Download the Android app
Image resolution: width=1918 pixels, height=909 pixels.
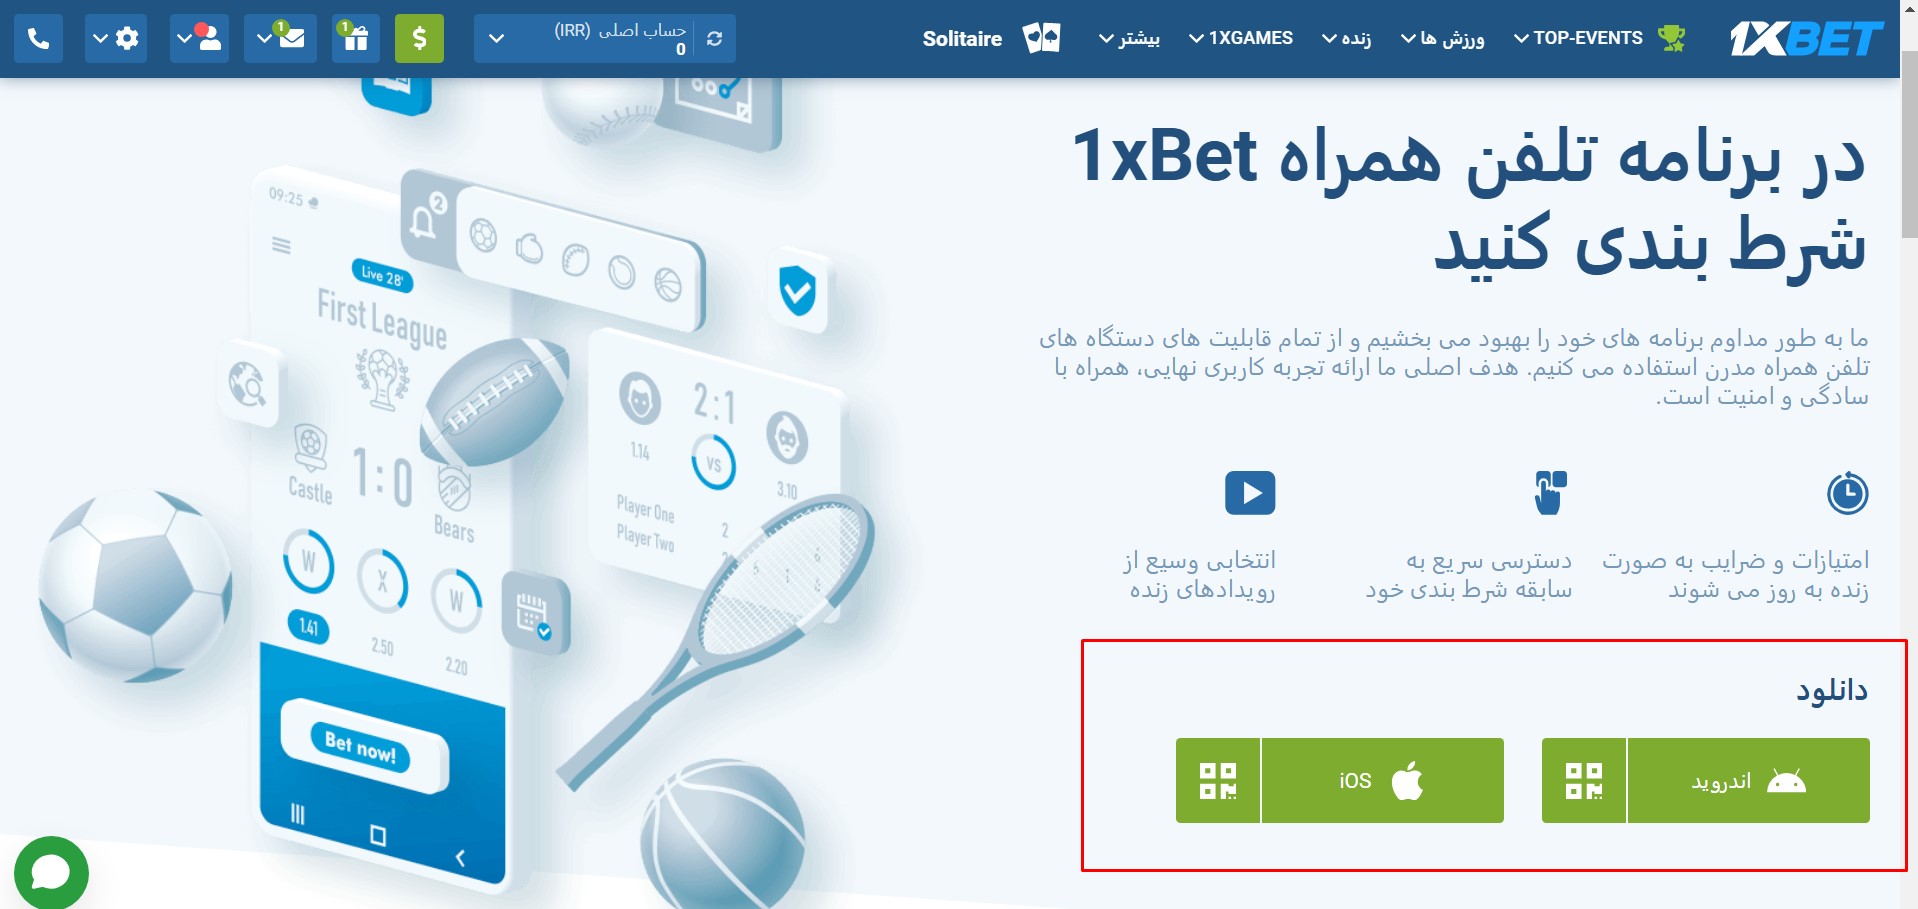coord(1748,781)
